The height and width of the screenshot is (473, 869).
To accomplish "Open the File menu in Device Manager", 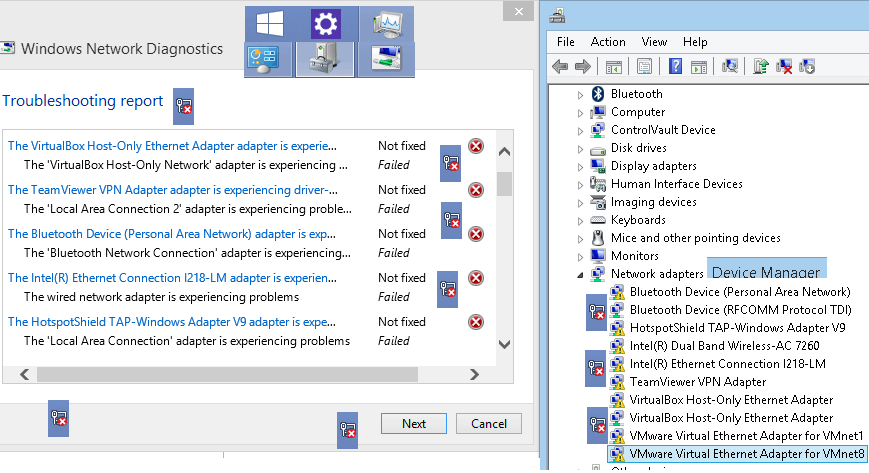I will pyautogui.click(x=565, y=42).
